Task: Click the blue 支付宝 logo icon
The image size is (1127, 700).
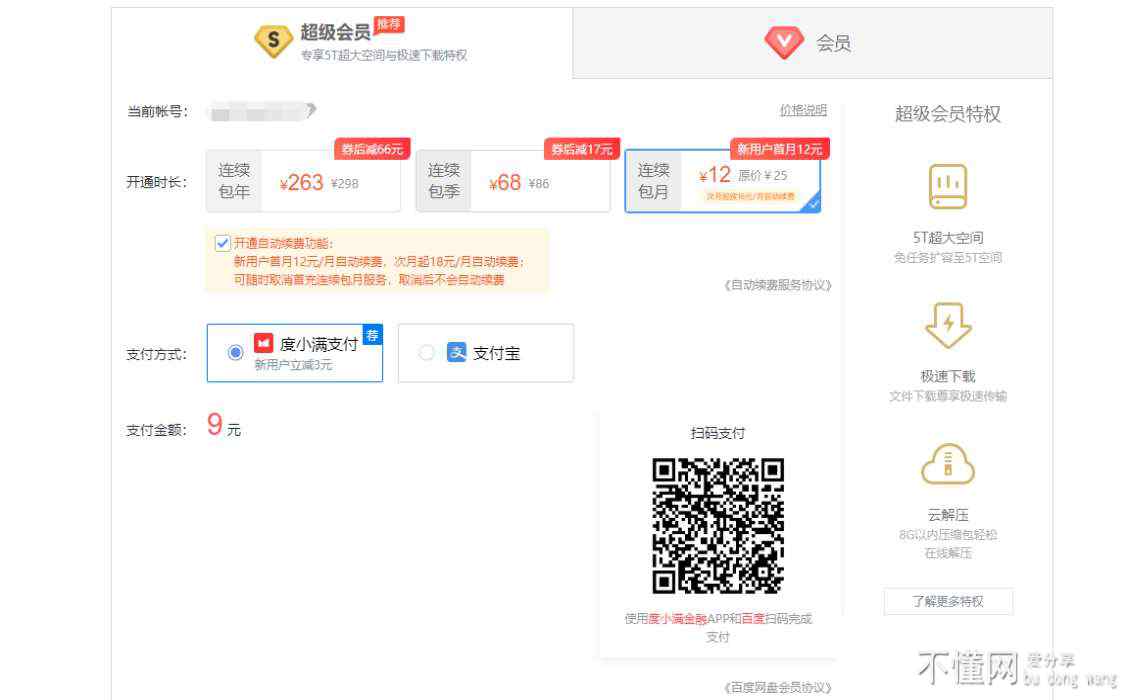Action: tap(456, 352)
